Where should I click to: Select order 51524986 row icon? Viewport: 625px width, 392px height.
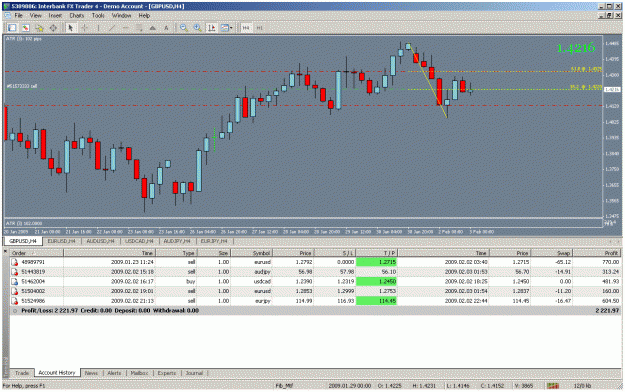(15, 301)
